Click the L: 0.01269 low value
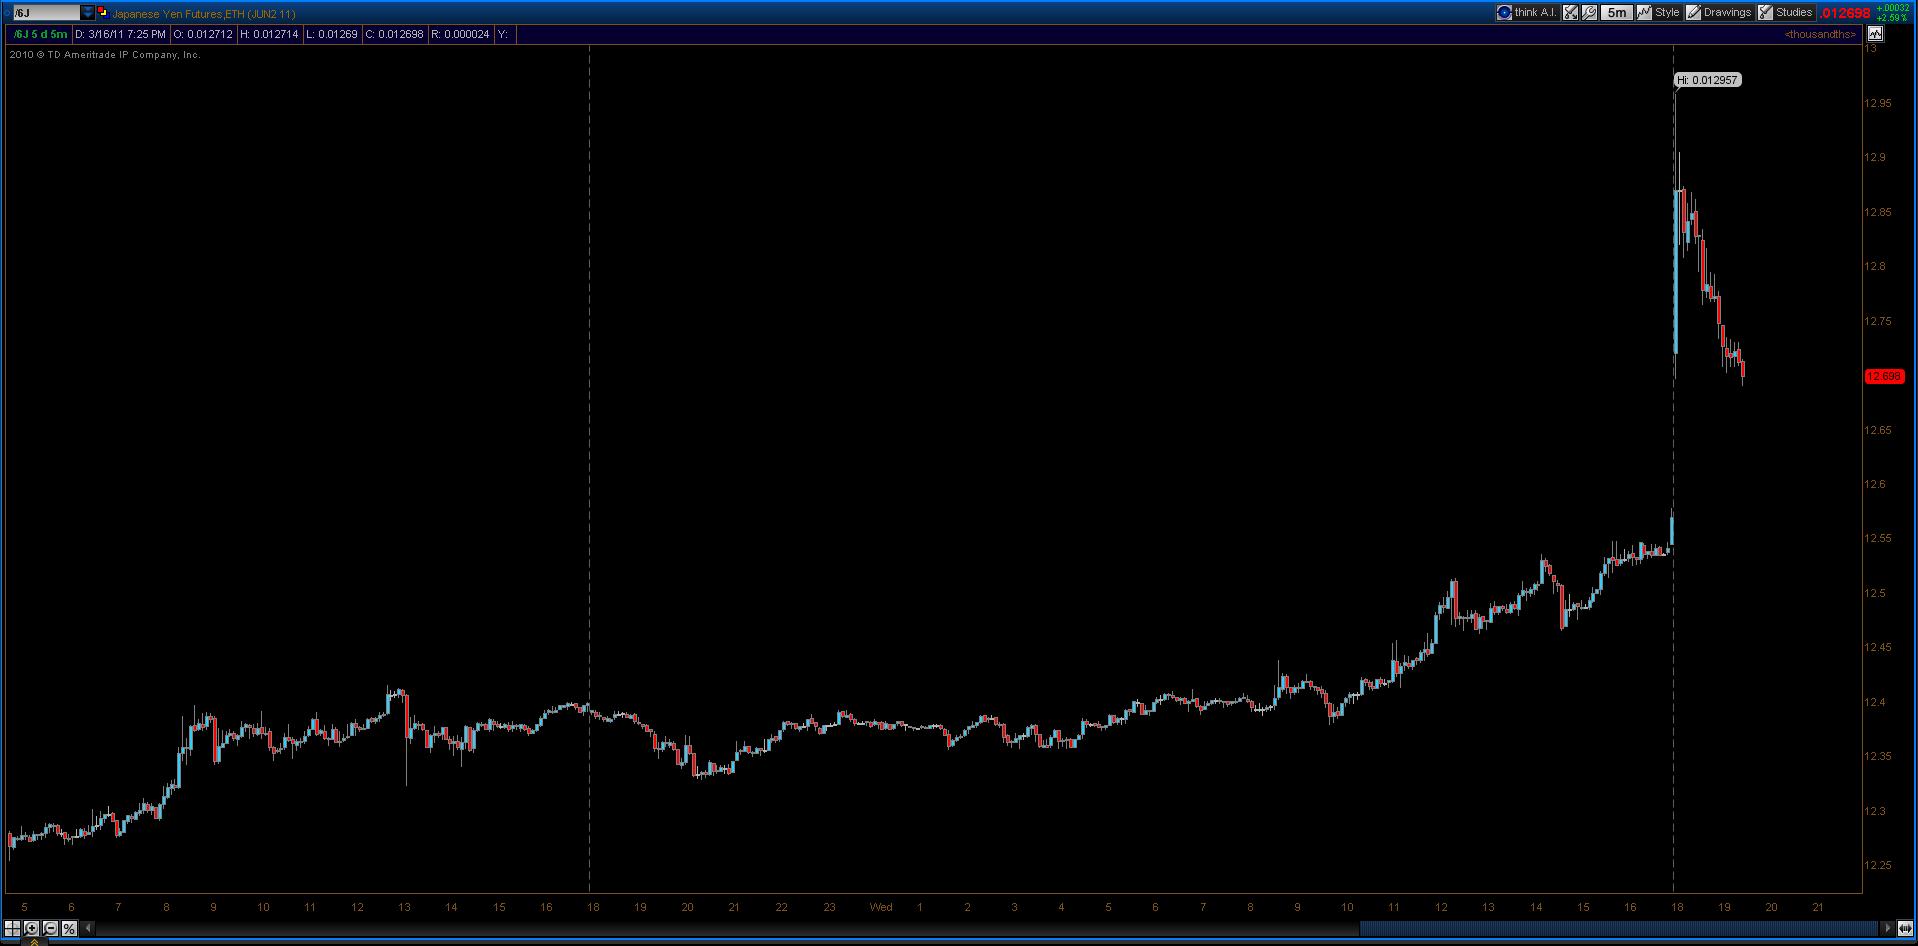Screen dimensions: 1918x946 [332, 34]
